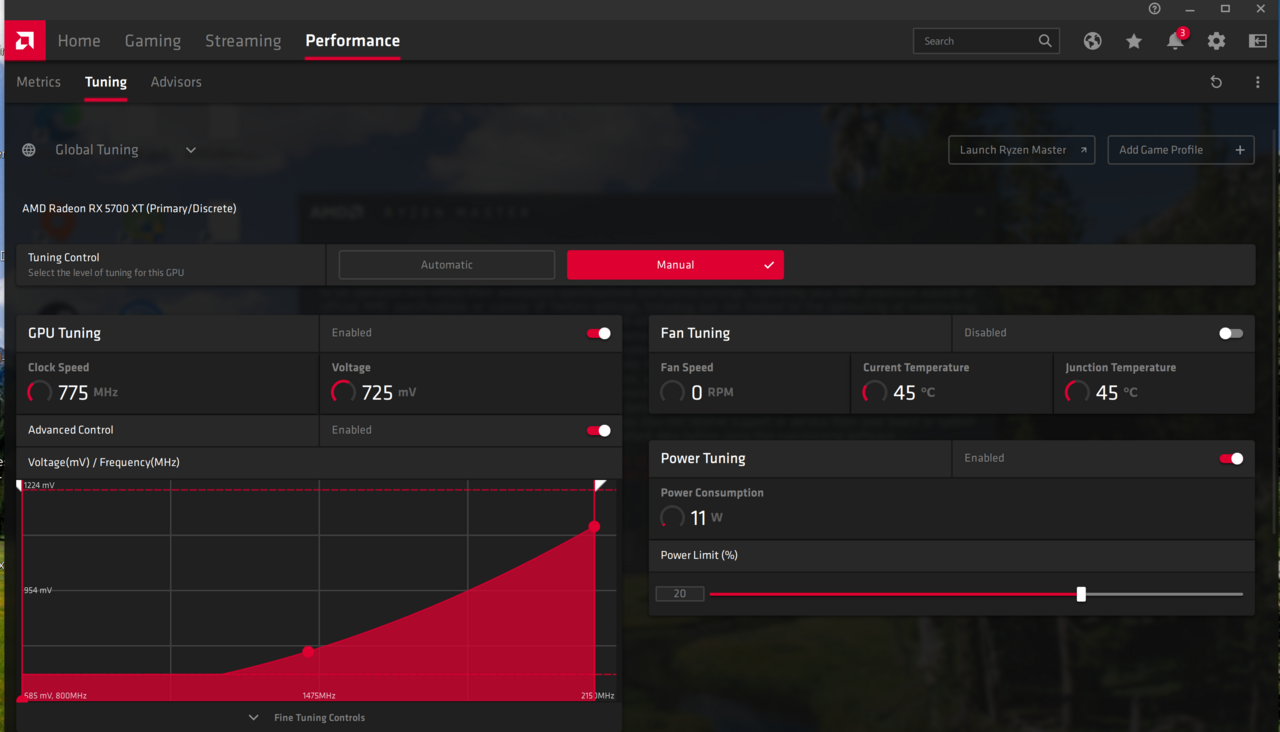The height and width of the screenshot is (732, 1280).
Task: Expand the Global Tuning dropdown
Action: pos(191,150)
